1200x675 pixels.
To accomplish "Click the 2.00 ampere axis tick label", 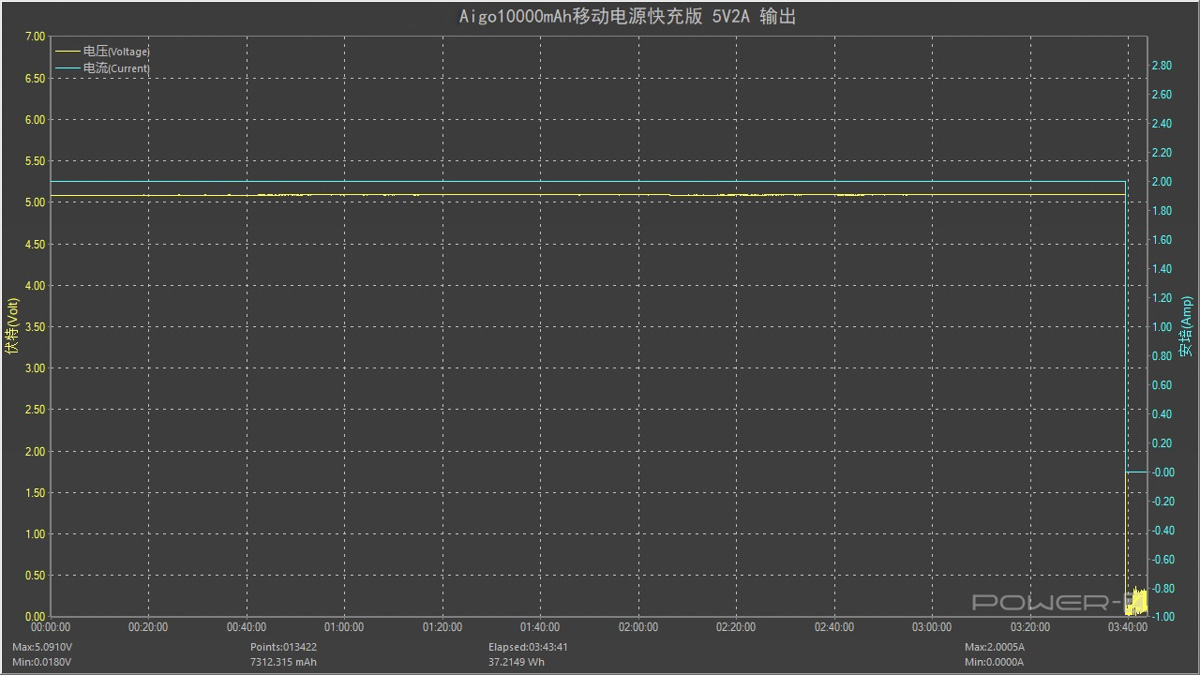I will tap(1161, 182).
